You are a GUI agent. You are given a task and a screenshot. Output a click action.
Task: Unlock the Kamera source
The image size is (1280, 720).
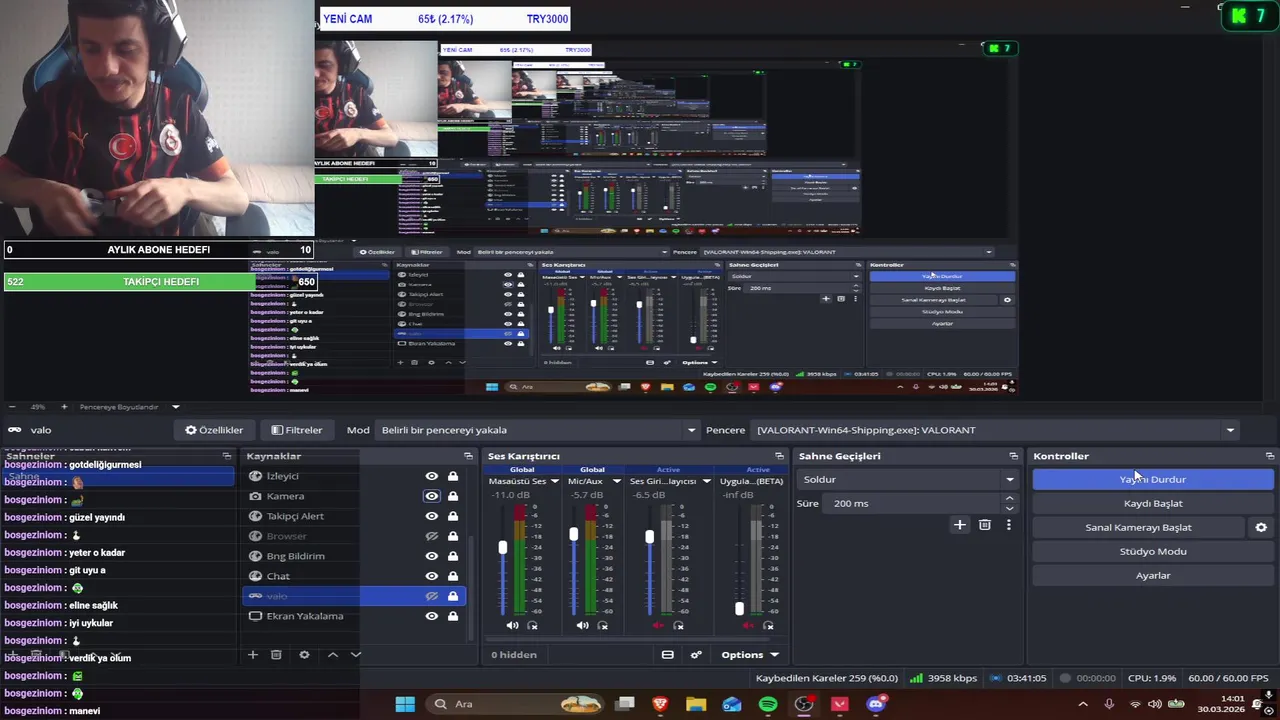pyautogui.click(x=453, y=496)
